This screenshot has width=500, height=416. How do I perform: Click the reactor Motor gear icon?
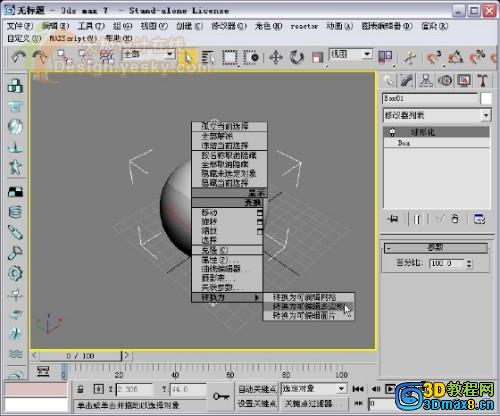(x=15, y=273)
